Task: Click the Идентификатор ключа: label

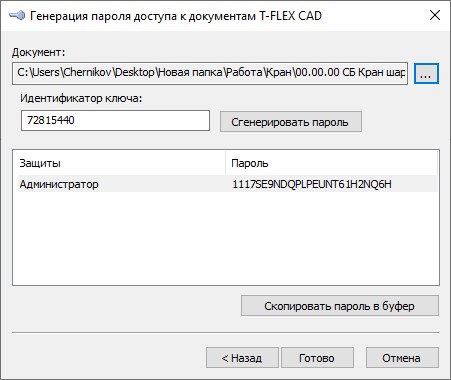Action: [x=81, y=98]
